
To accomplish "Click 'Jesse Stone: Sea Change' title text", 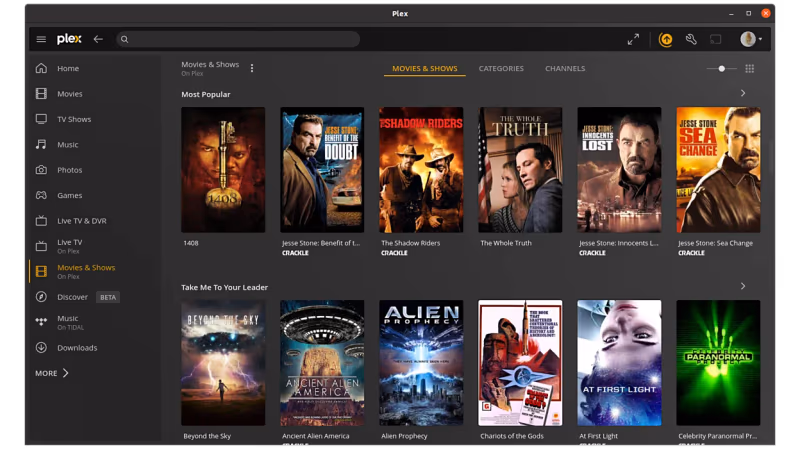I will (x=715, y=243).
